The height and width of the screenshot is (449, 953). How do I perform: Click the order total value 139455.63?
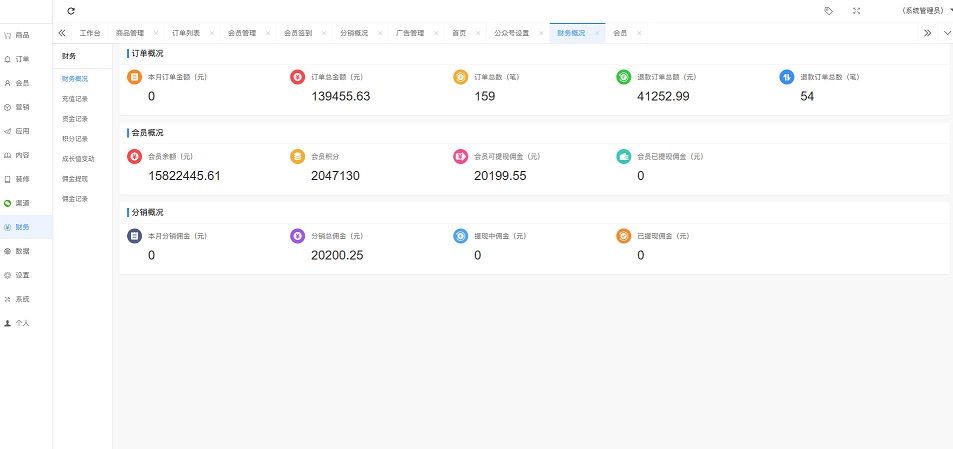(x=340, y=96)
